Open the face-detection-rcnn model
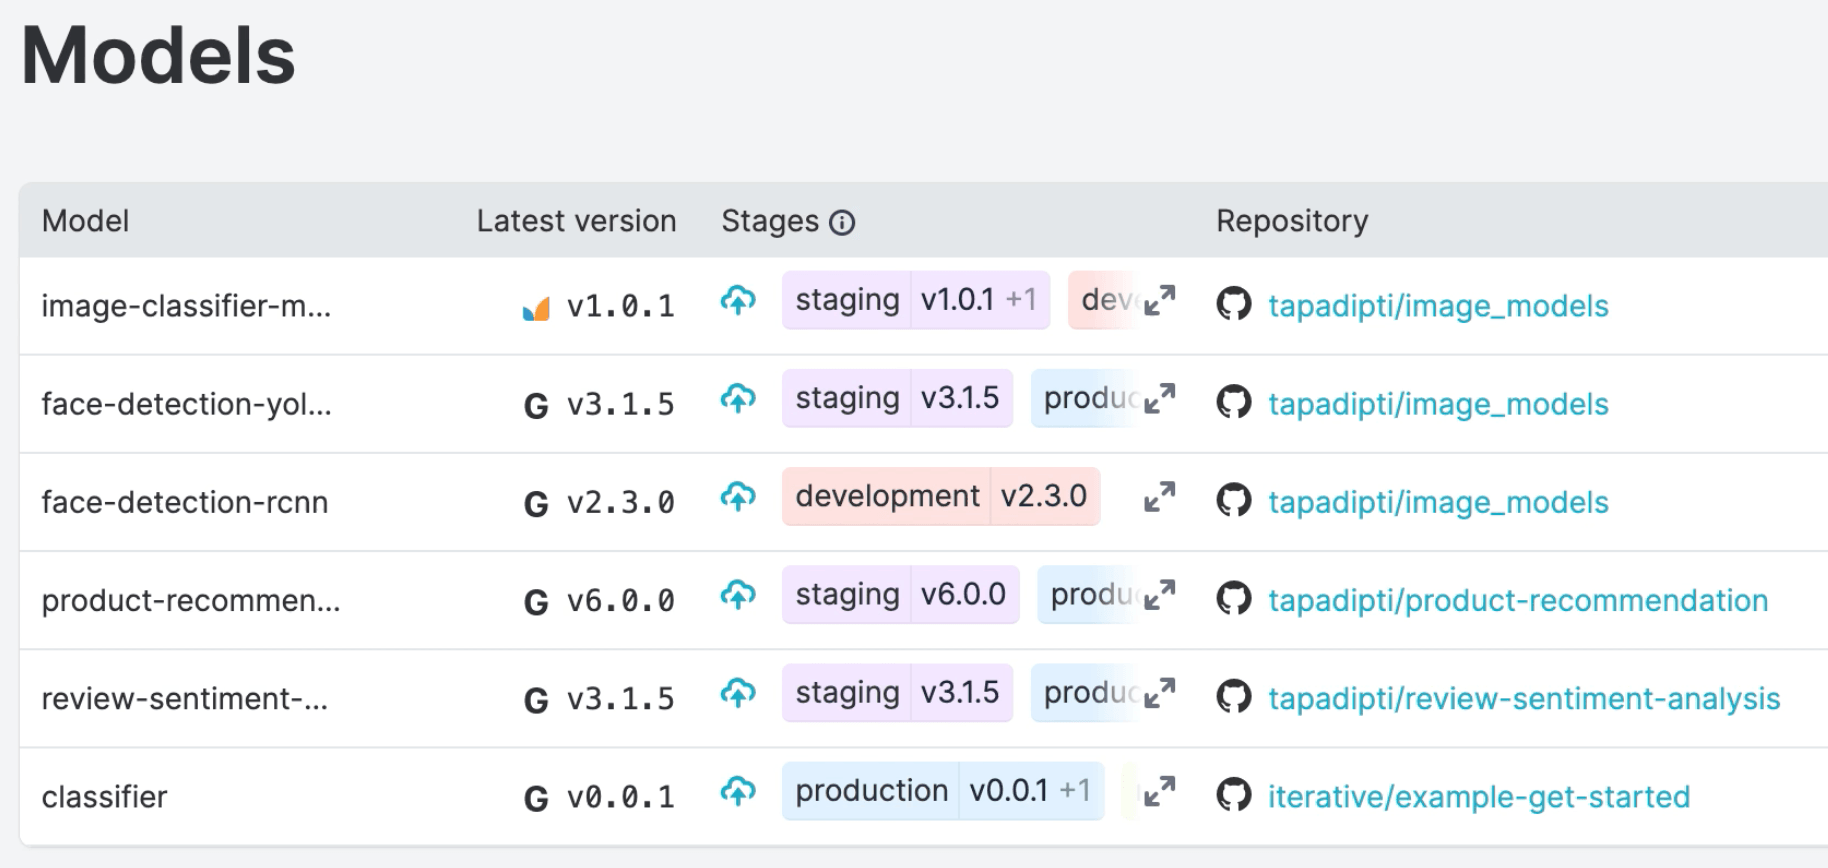Image resolution: width=1828 pixels, height=868 pixels. pyautogui.click(x=184, y=502)
